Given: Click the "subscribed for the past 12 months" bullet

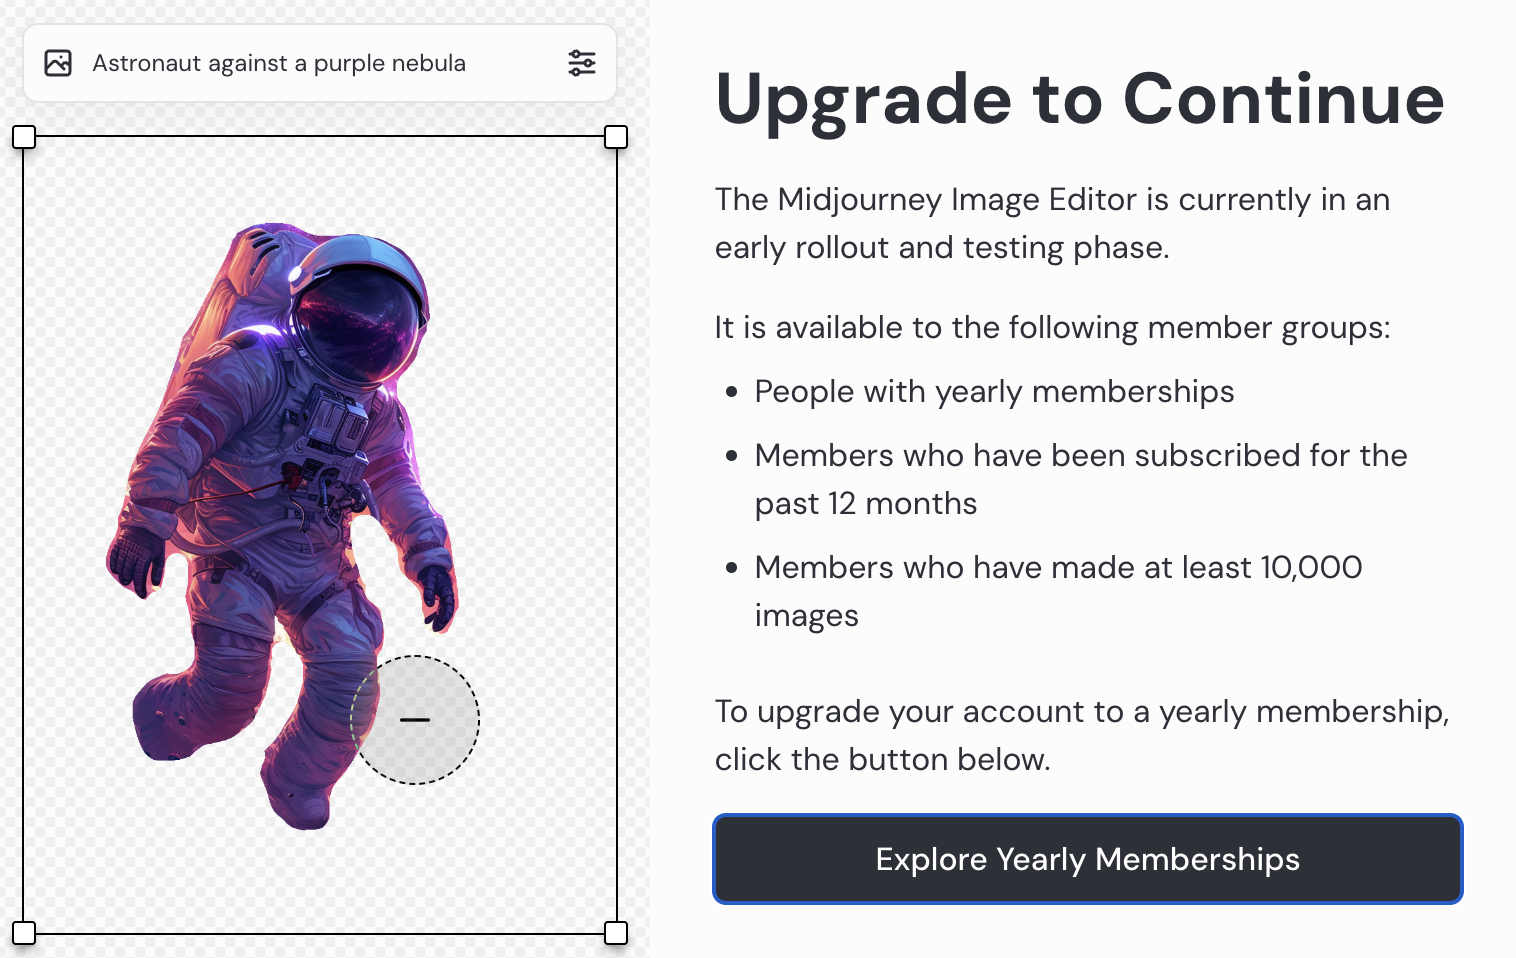Looking at the screenshot, I should pos(1080,479).
